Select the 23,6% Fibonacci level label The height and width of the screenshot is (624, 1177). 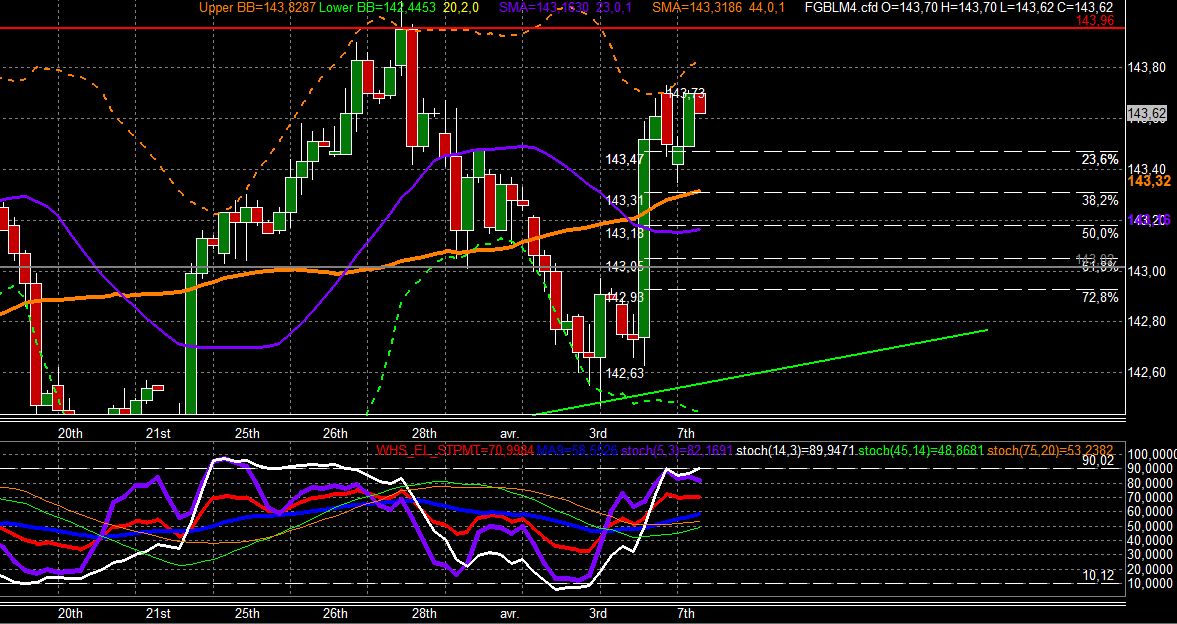(1100, 159)
